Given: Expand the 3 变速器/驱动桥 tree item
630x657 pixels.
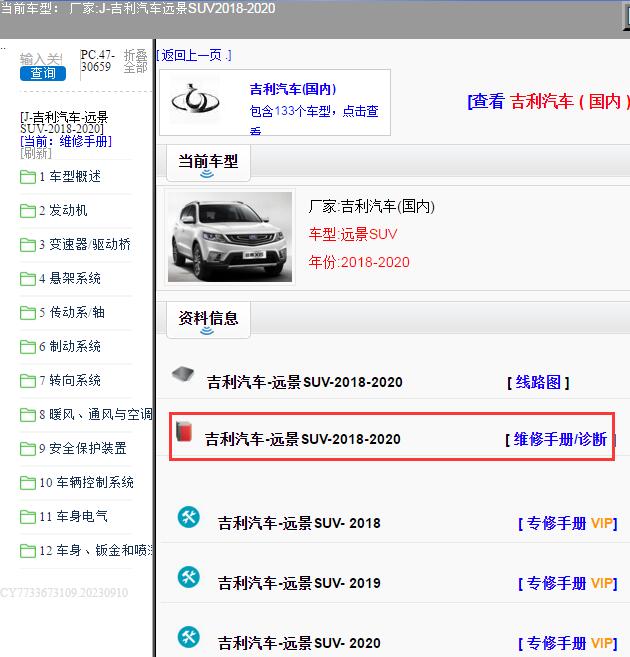Looking at the screenshot, I should point(85,245).
